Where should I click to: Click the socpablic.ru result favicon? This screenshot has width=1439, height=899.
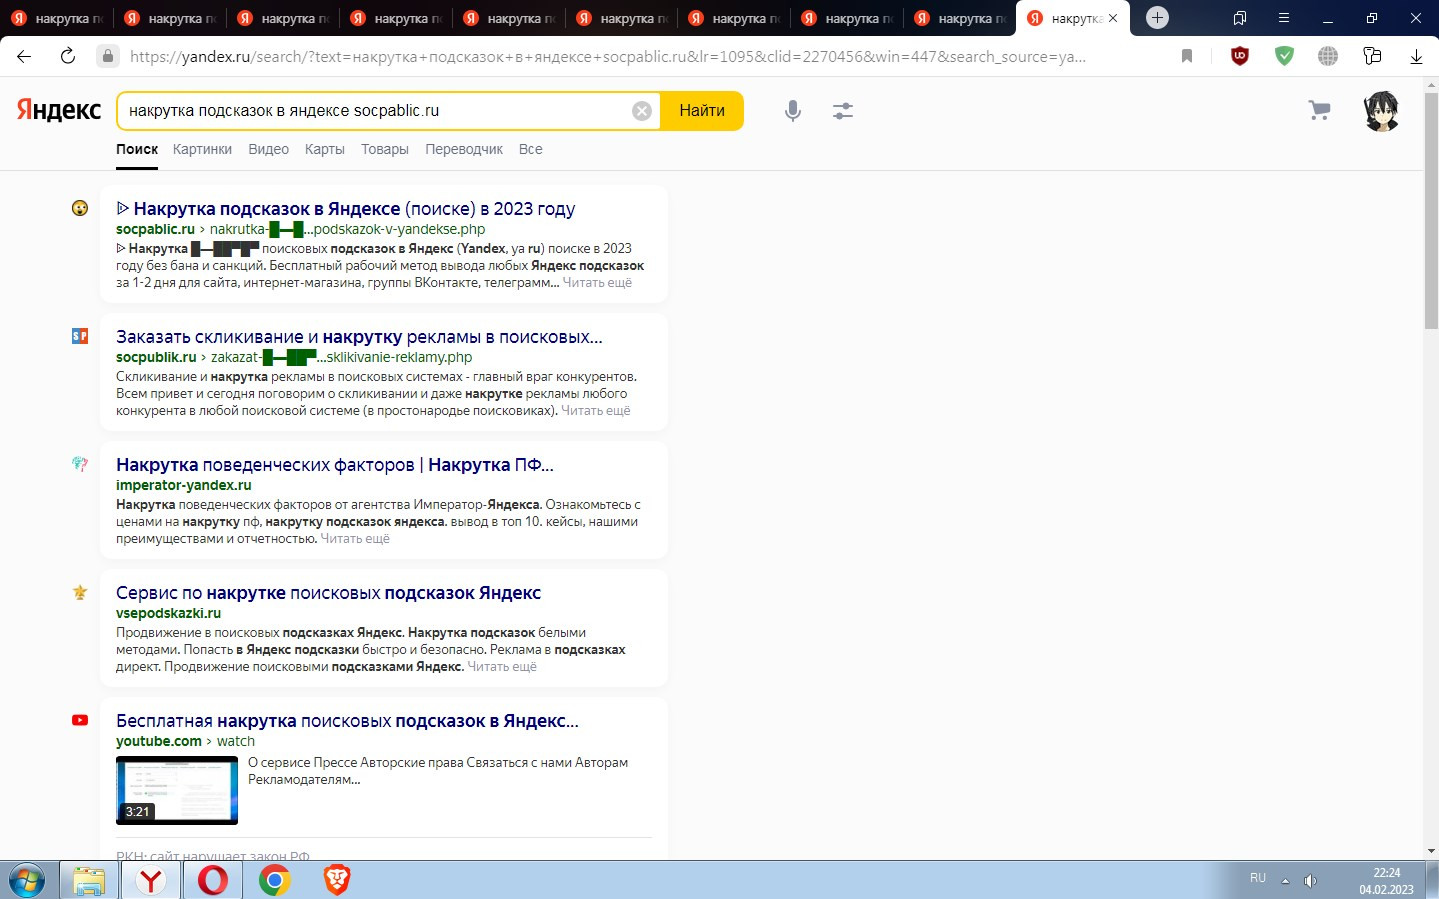(80, 208)
